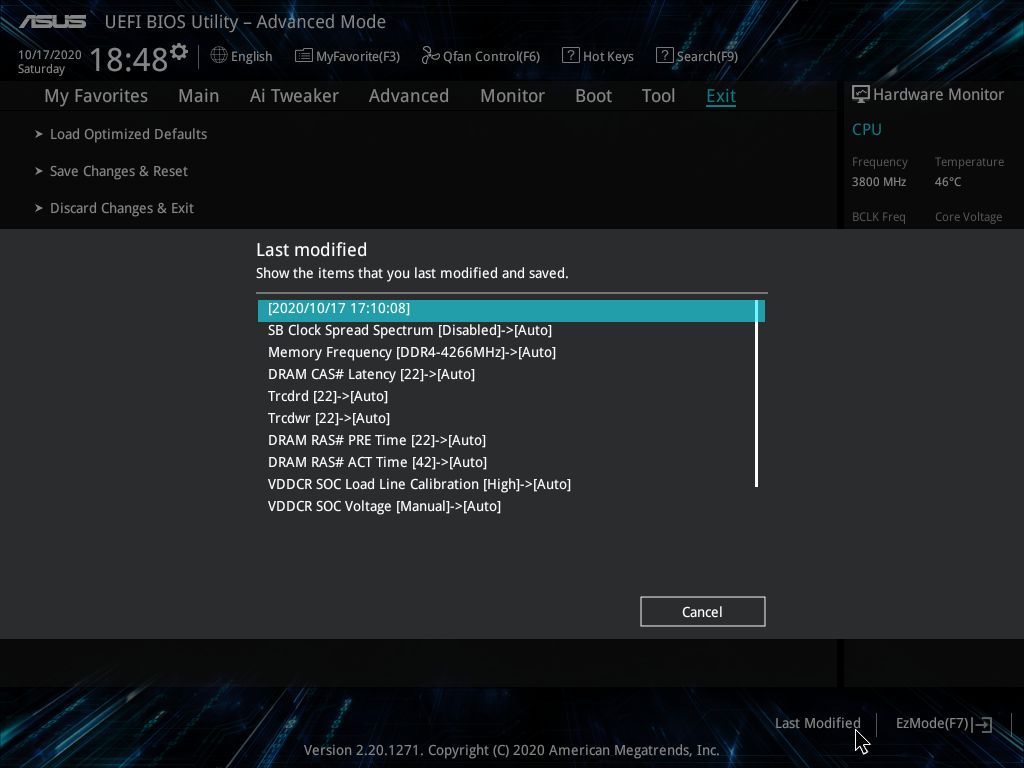The width and height of the screenshot is (1024, 768).
Task: Select Discard Changes & Exit
Action: point(122,208)
